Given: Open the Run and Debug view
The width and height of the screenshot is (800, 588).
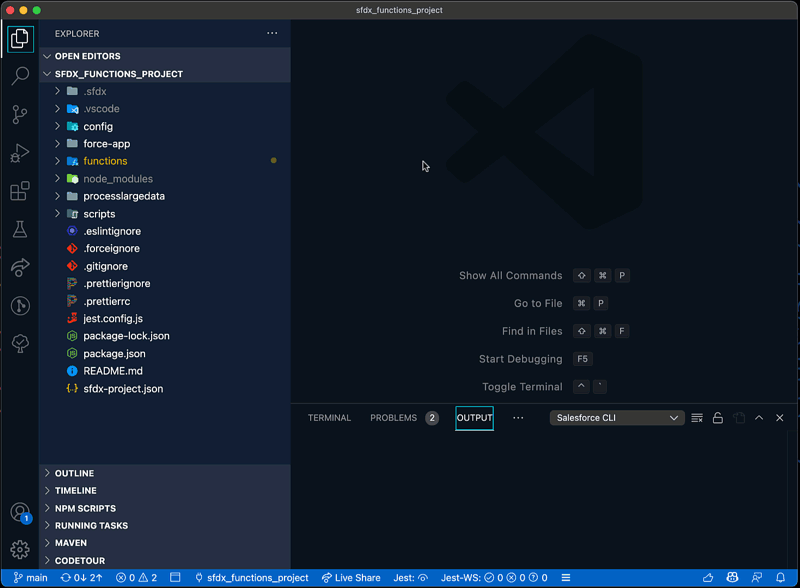Looking at the screenshot, I should pos(20,153).
